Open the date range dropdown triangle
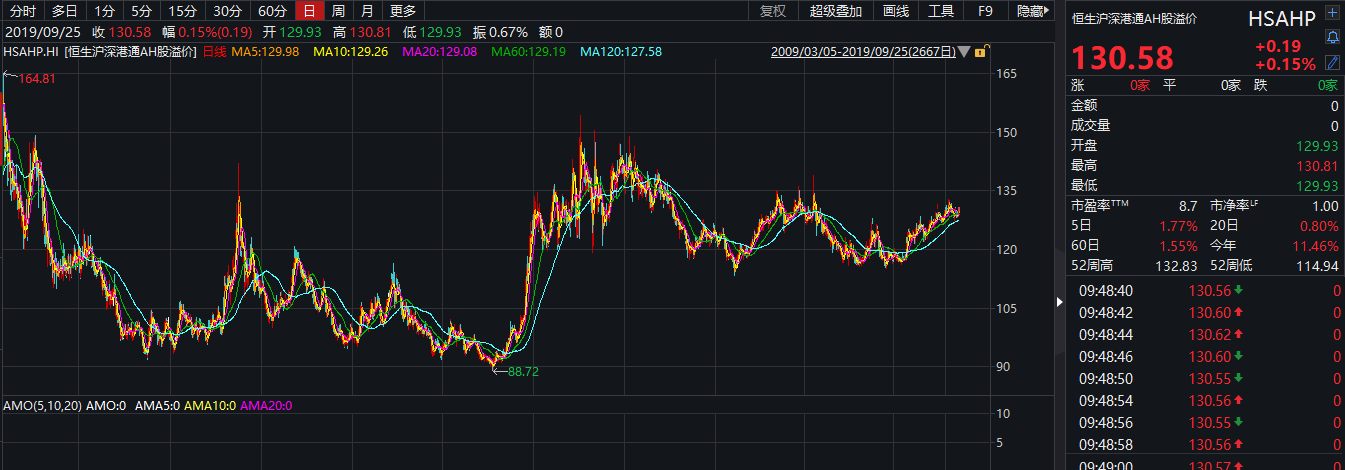Viewport: 1345px width, 470px height. [x=964, y=51]
